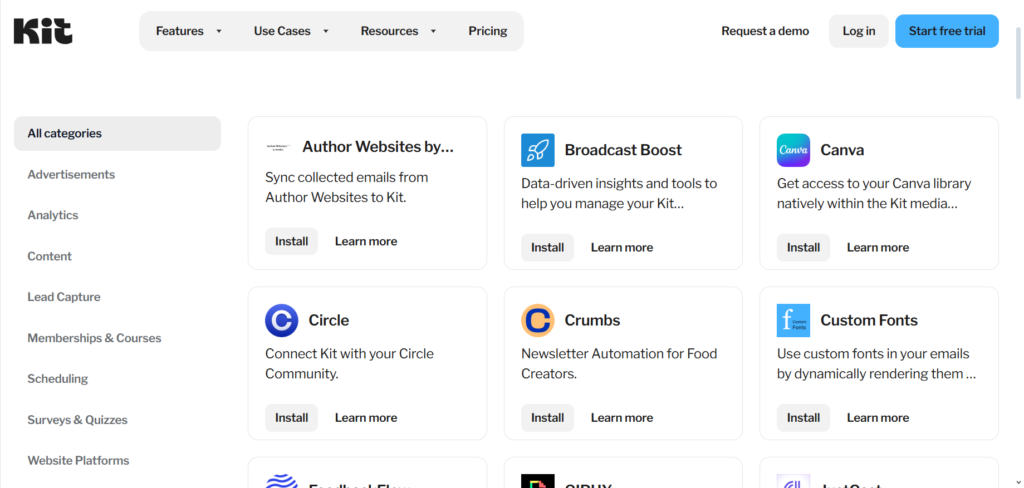1024x488 pixels.
Task: Click the Kit logo
Action: click(x=42, y=31)
